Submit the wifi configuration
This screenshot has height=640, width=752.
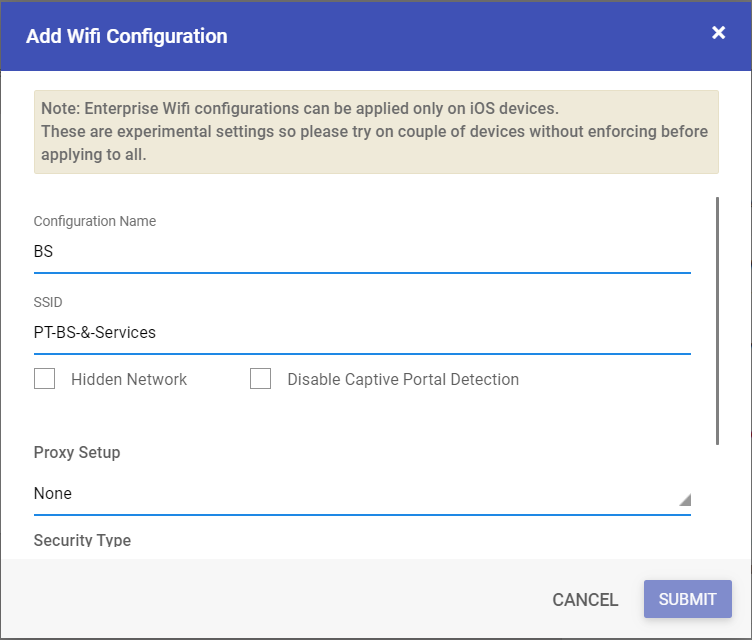click(x=687, y=599)
